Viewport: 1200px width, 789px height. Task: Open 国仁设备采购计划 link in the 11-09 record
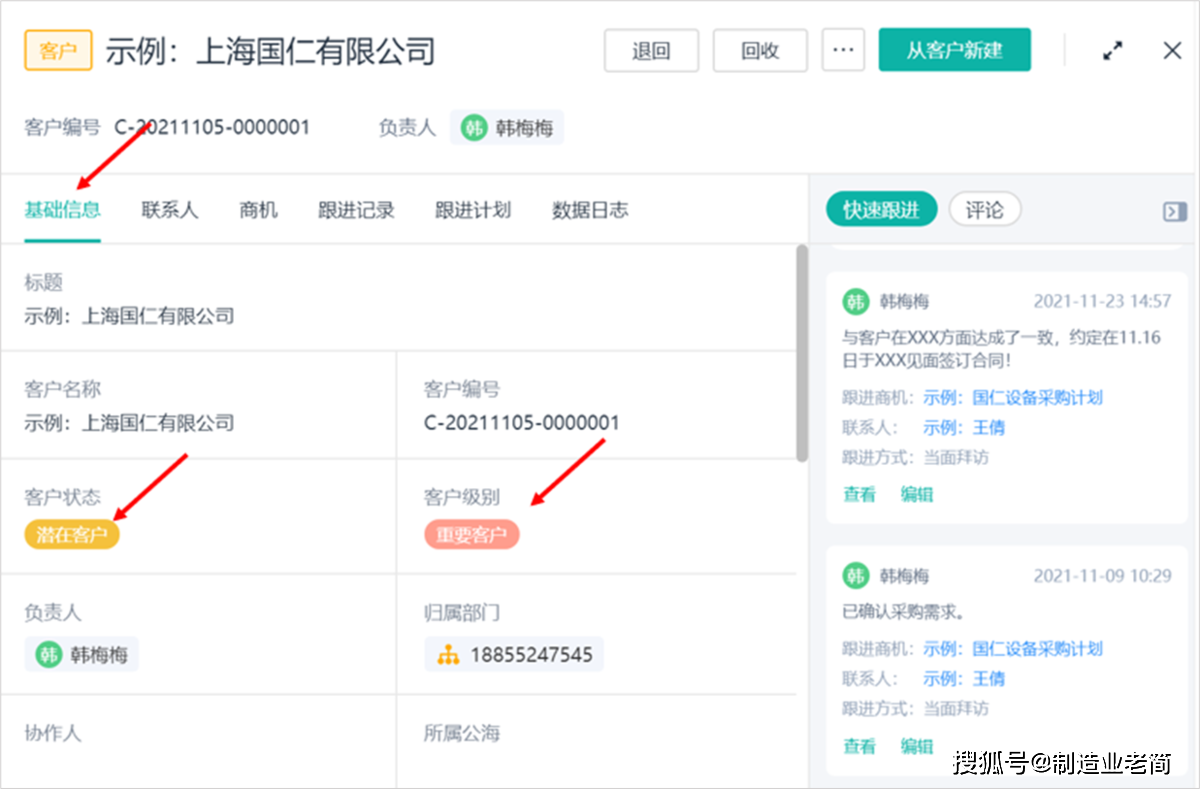click(1013, 649)
